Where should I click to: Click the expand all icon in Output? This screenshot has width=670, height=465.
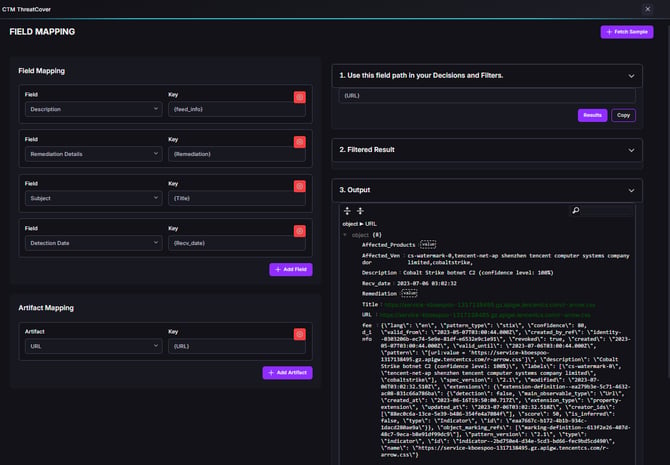click(x=347, y=211)
